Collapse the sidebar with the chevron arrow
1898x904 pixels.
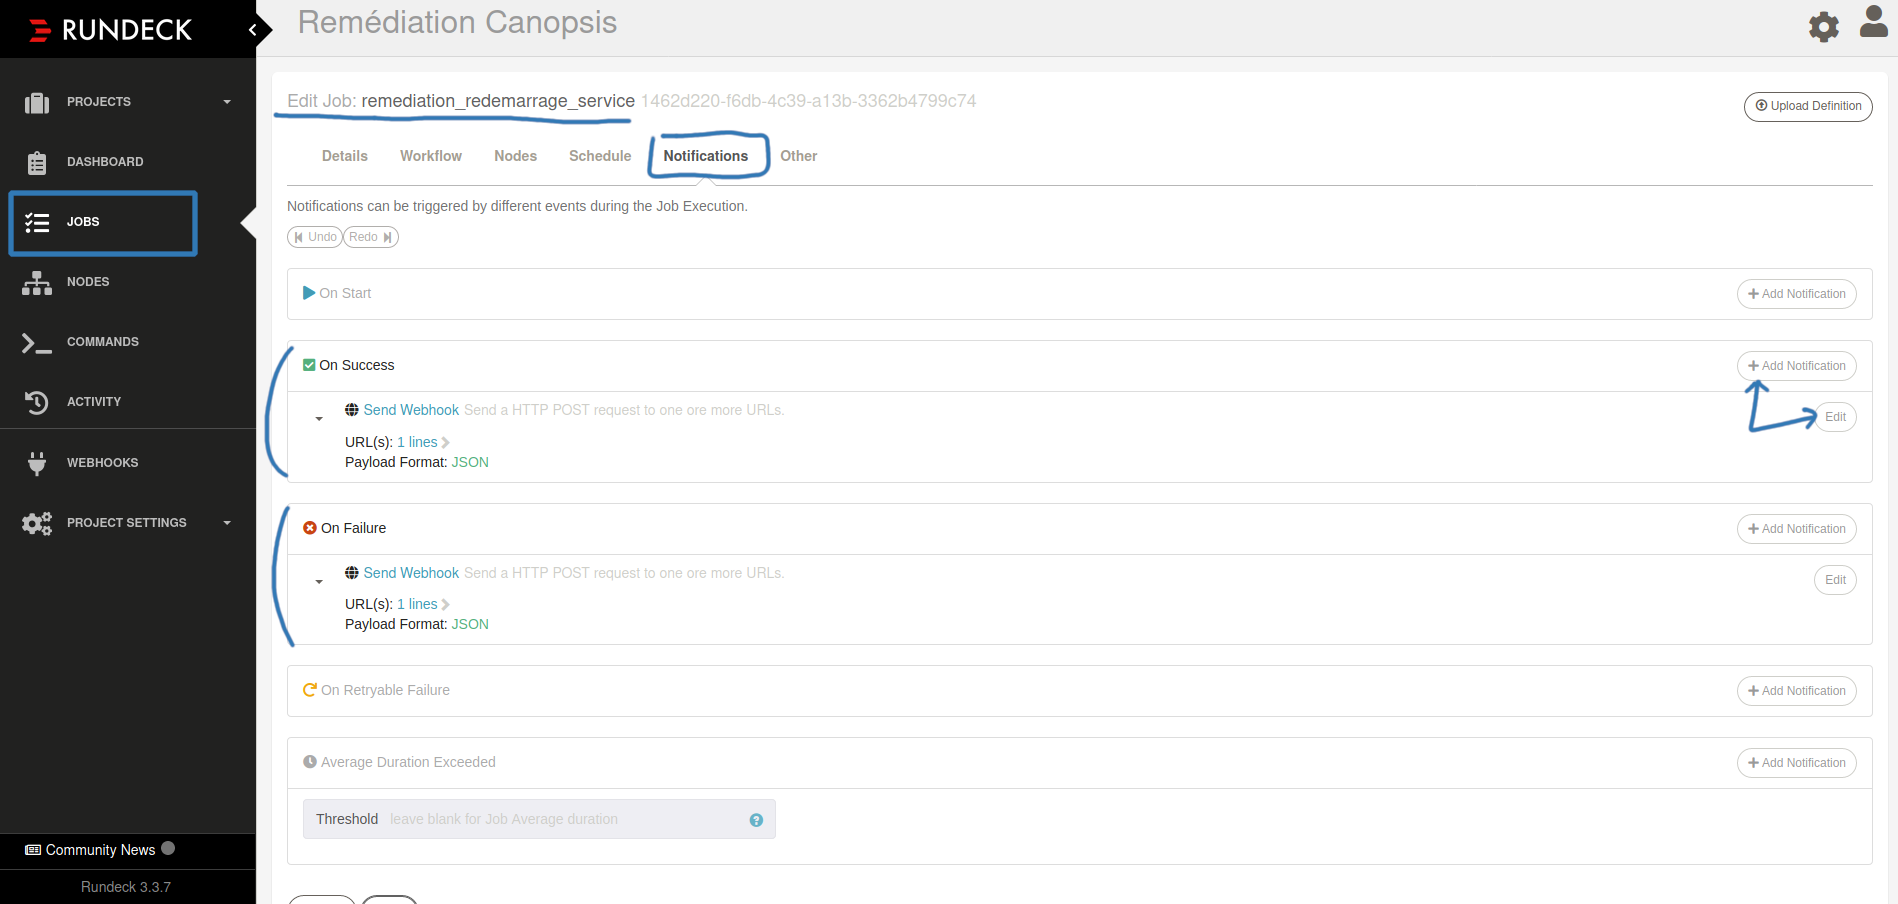[253, 30]
